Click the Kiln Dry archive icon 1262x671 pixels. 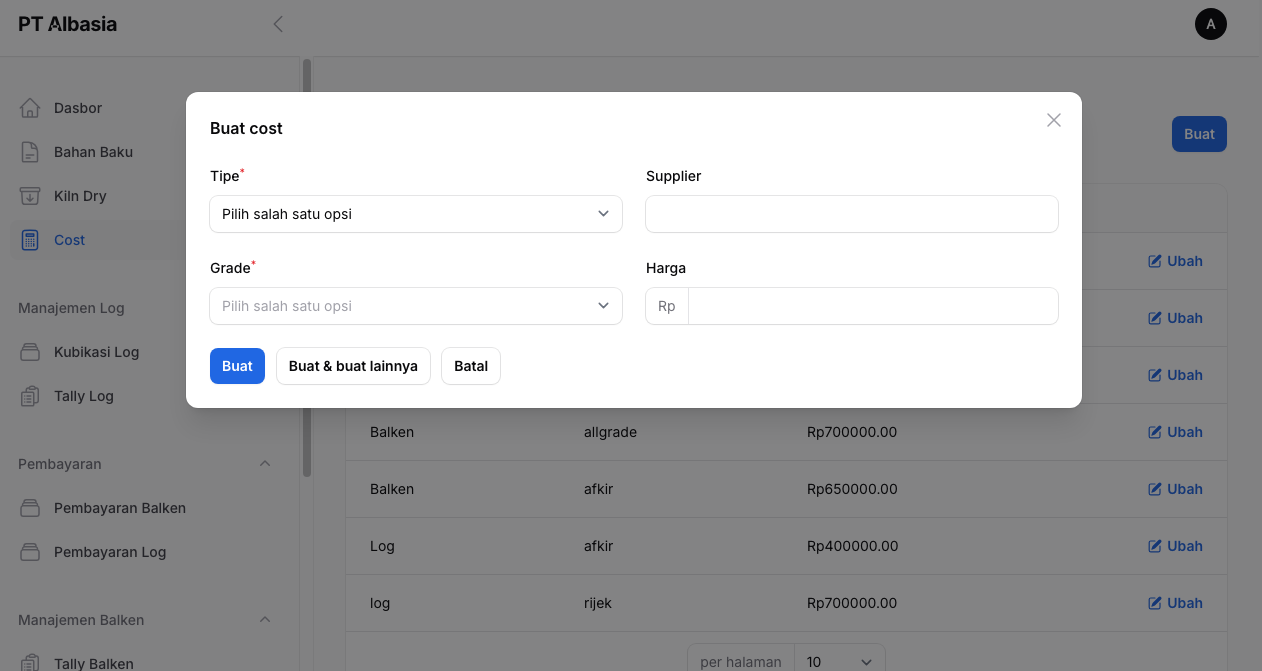click(30, 196)
